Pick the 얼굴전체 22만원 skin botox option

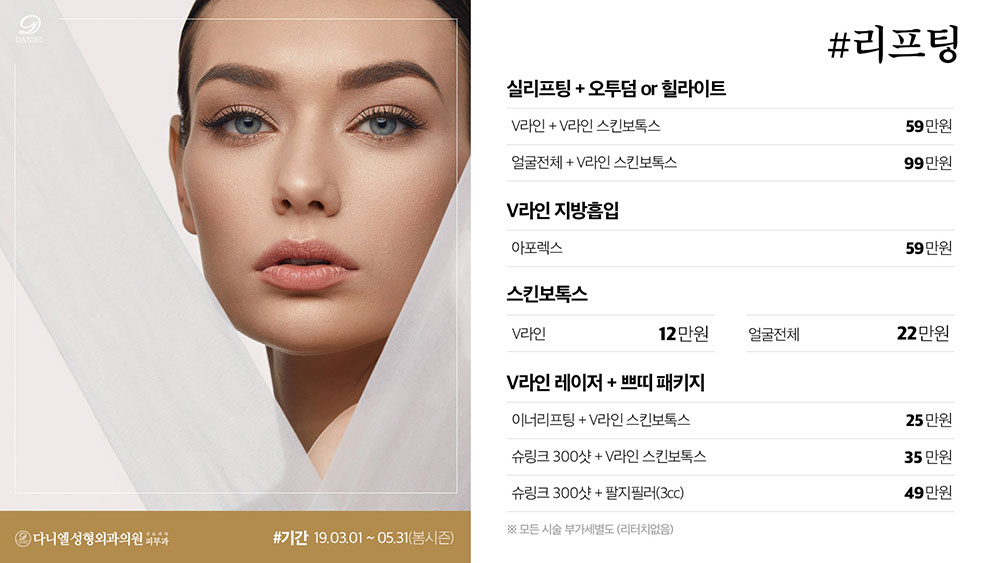coord(850,333)
